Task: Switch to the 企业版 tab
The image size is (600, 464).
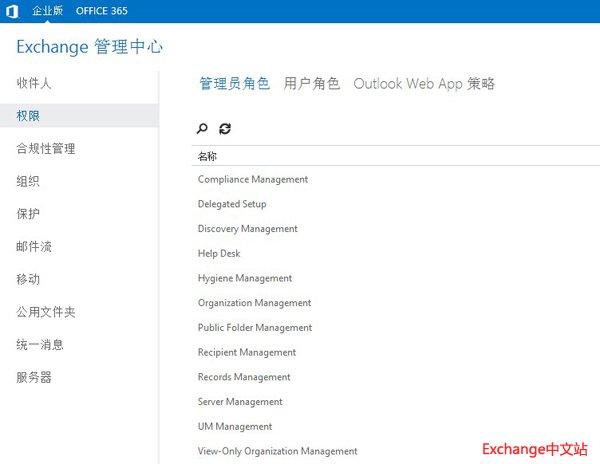Action: [x=48, y=11]
